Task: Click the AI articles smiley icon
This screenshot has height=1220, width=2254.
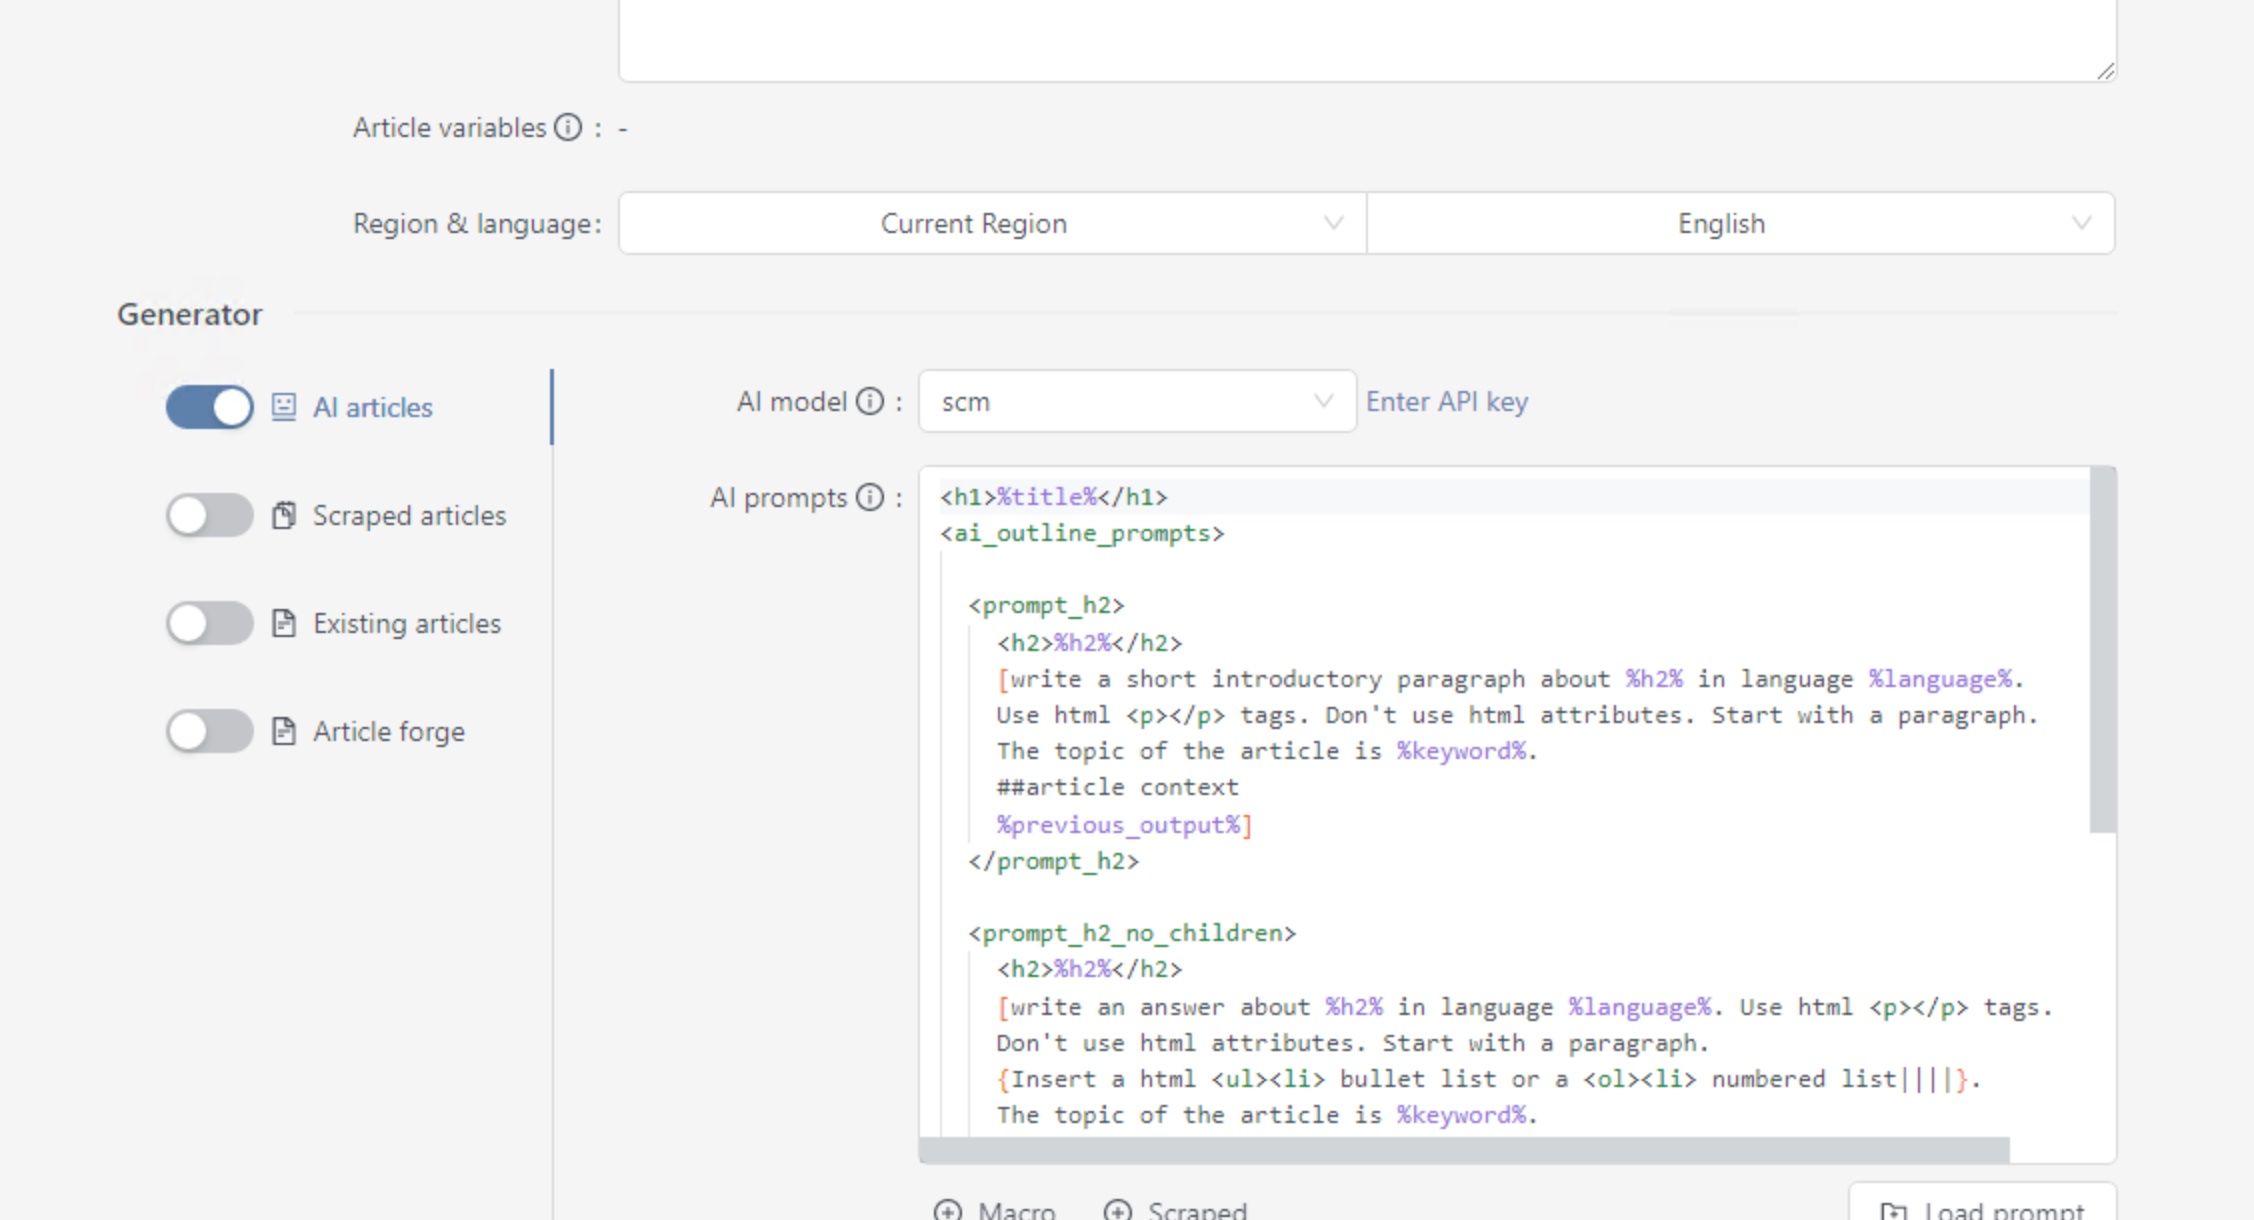Action: tap(284, 407)
